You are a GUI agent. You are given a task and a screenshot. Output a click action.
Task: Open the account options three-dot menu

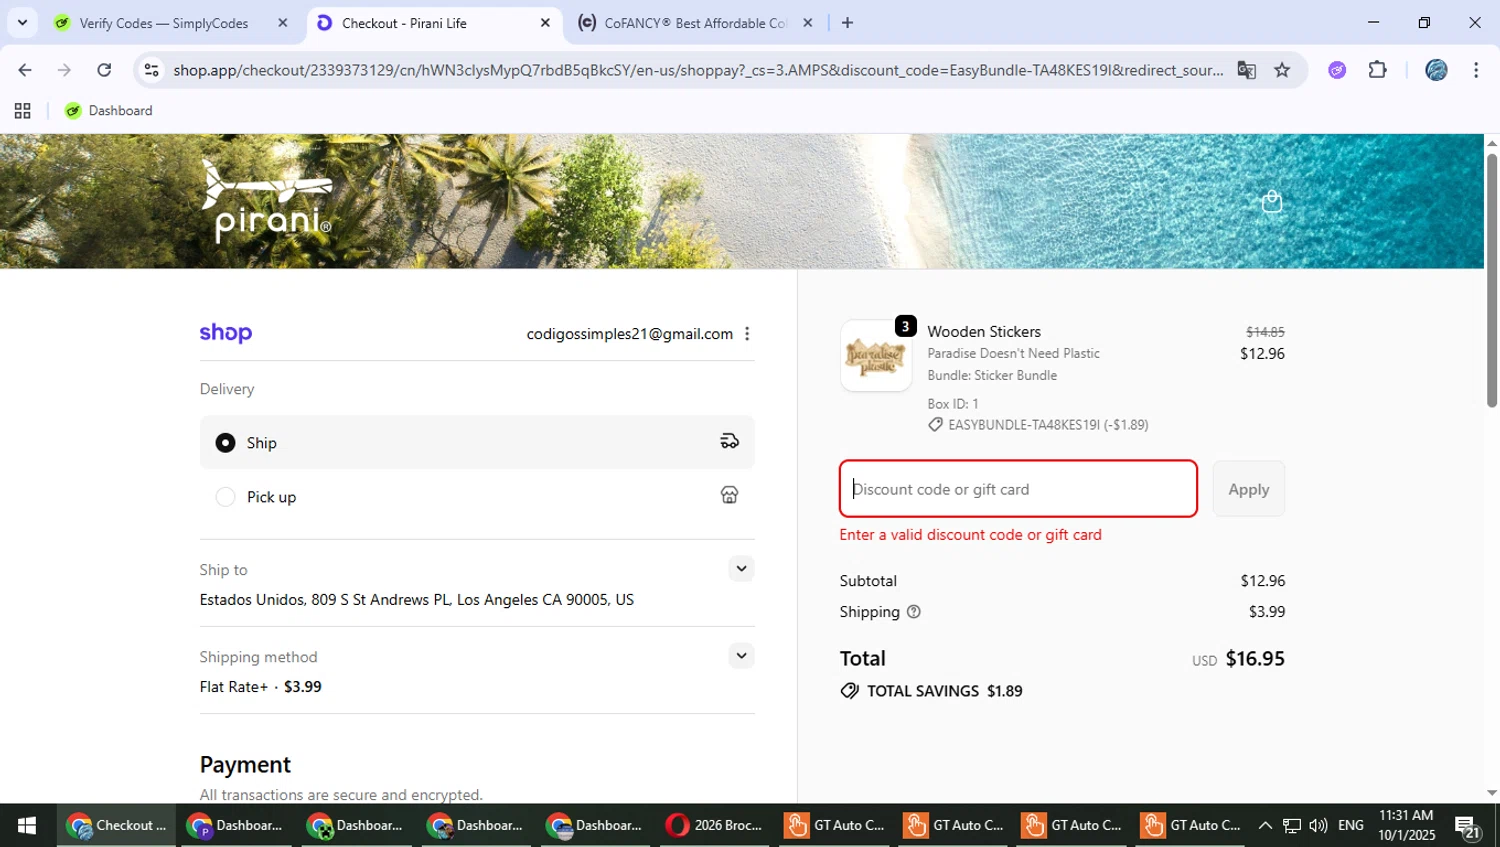pyautogui.click(x=747, y=334)
